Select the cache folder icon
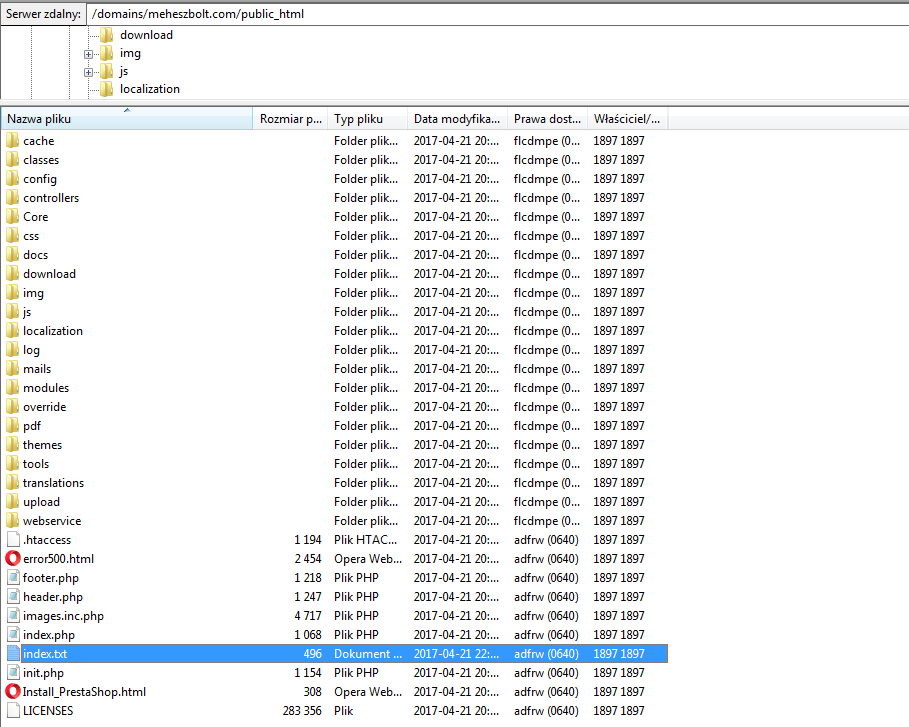Screen dimensions: 909x727 (13, 140)
